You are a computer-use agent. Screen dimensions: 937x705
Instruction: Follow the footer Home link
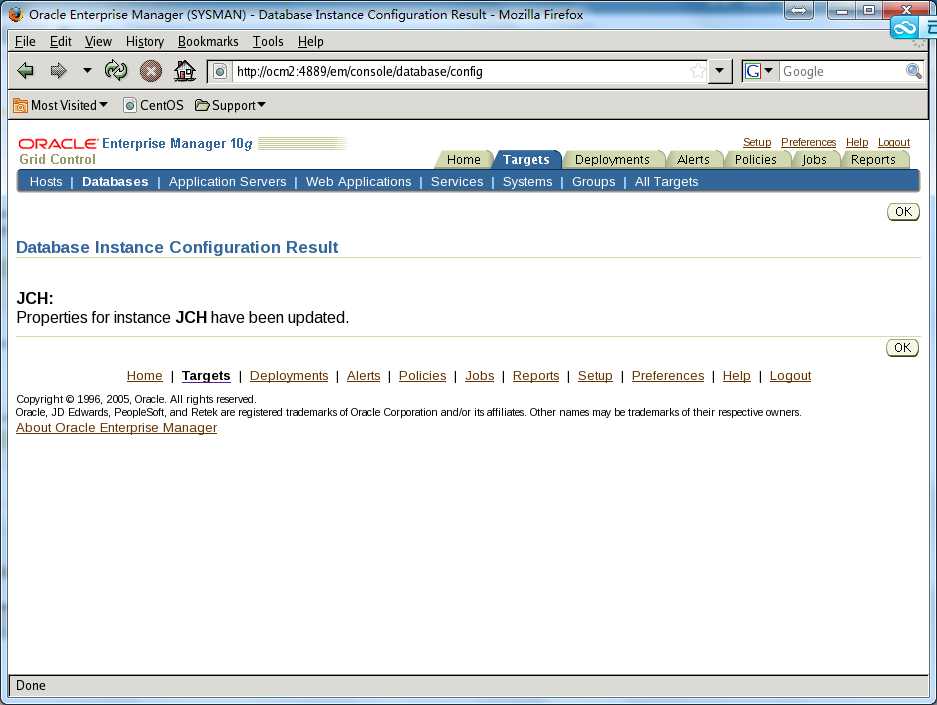point(145,376)
